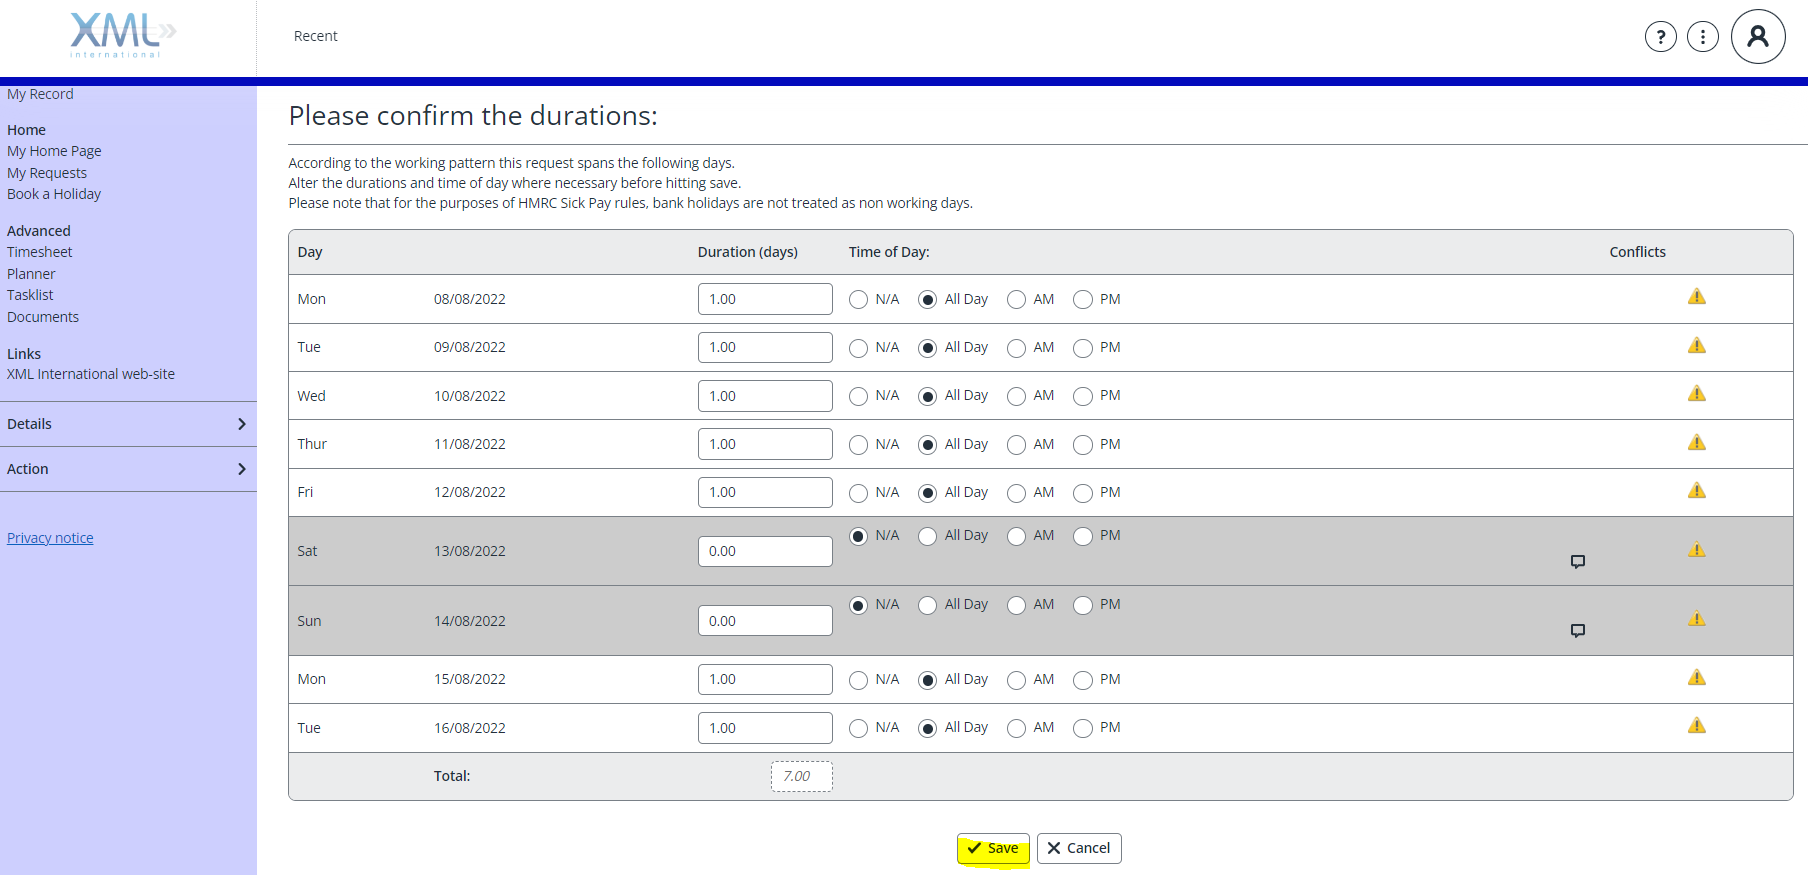Click the date 16/08/2022
The image size is (1808, 875).
click(x=470, y=728)
